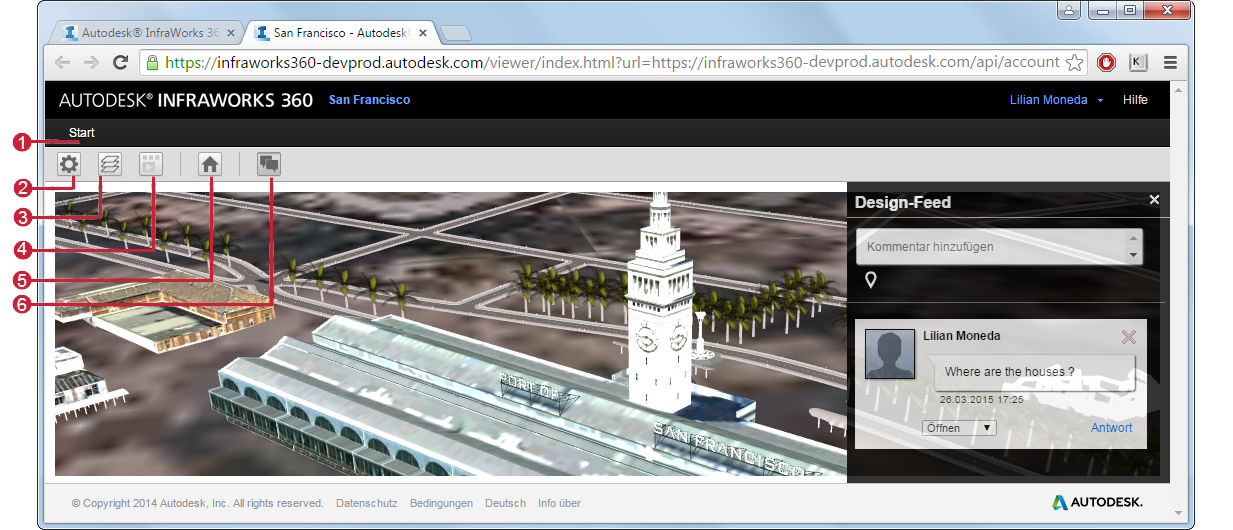Image resolution: width=1233 pixels, height=530 pixels.
Task: Switch to the Autodesk InfraWorks 360 browser tab
Action: pos(148,32)
